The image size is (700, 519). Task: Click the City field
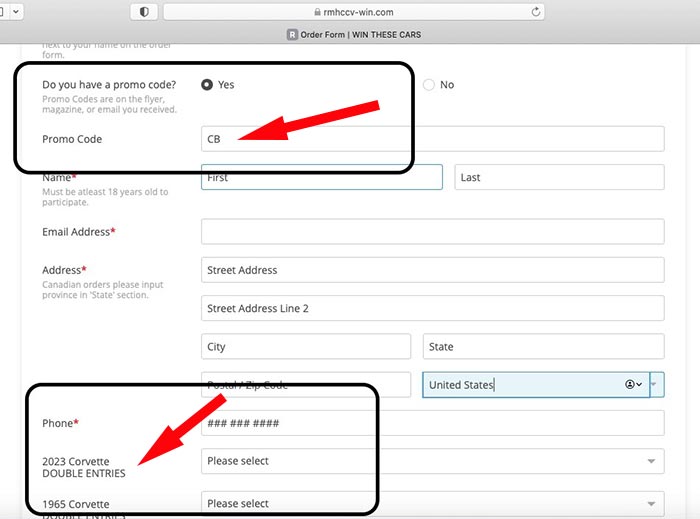[x=306, y=346]
